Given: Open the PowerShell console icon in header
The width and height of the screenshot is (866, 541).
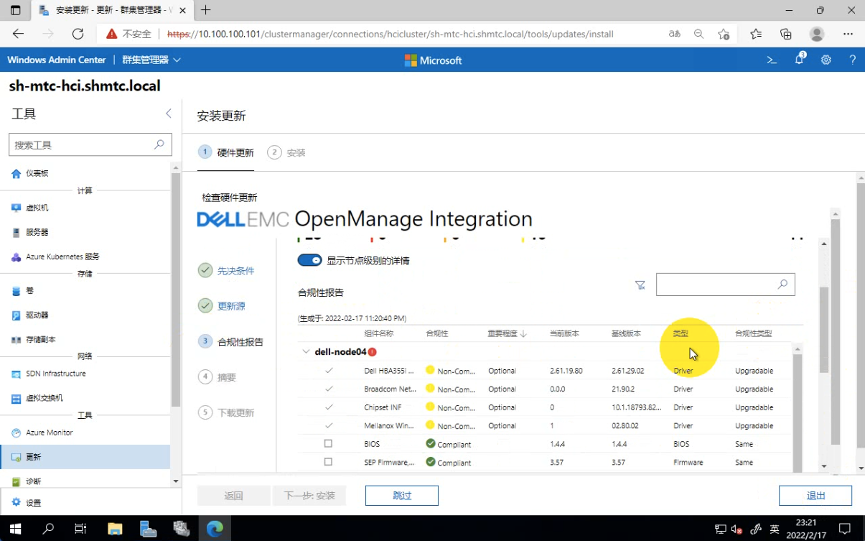Looking at the screenshot, I should [x=772, y=60].
